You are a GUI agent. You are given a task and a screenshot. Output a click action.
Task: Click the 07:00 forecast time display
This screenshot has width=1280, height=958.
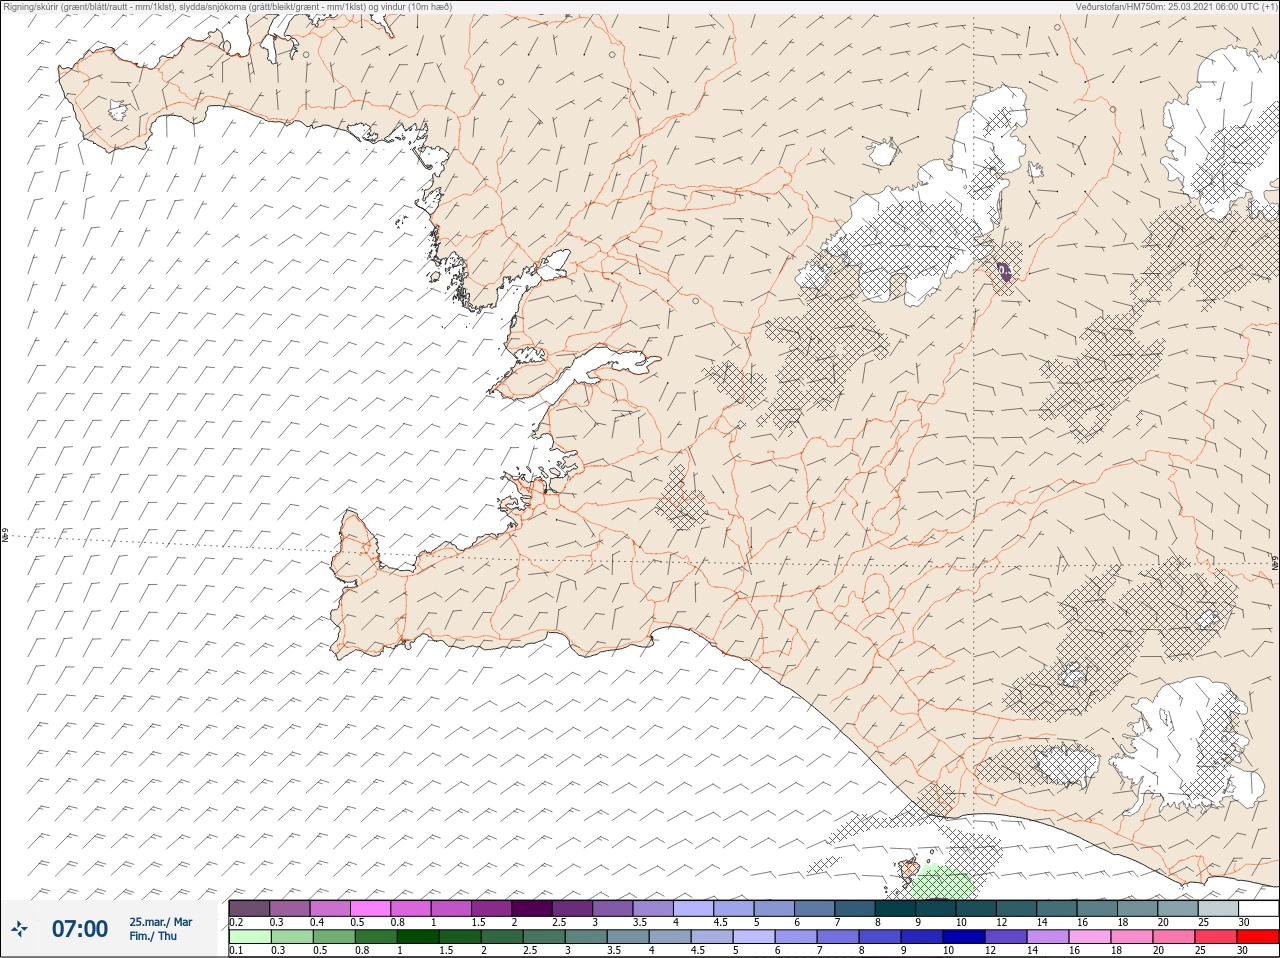coord(80,929)
